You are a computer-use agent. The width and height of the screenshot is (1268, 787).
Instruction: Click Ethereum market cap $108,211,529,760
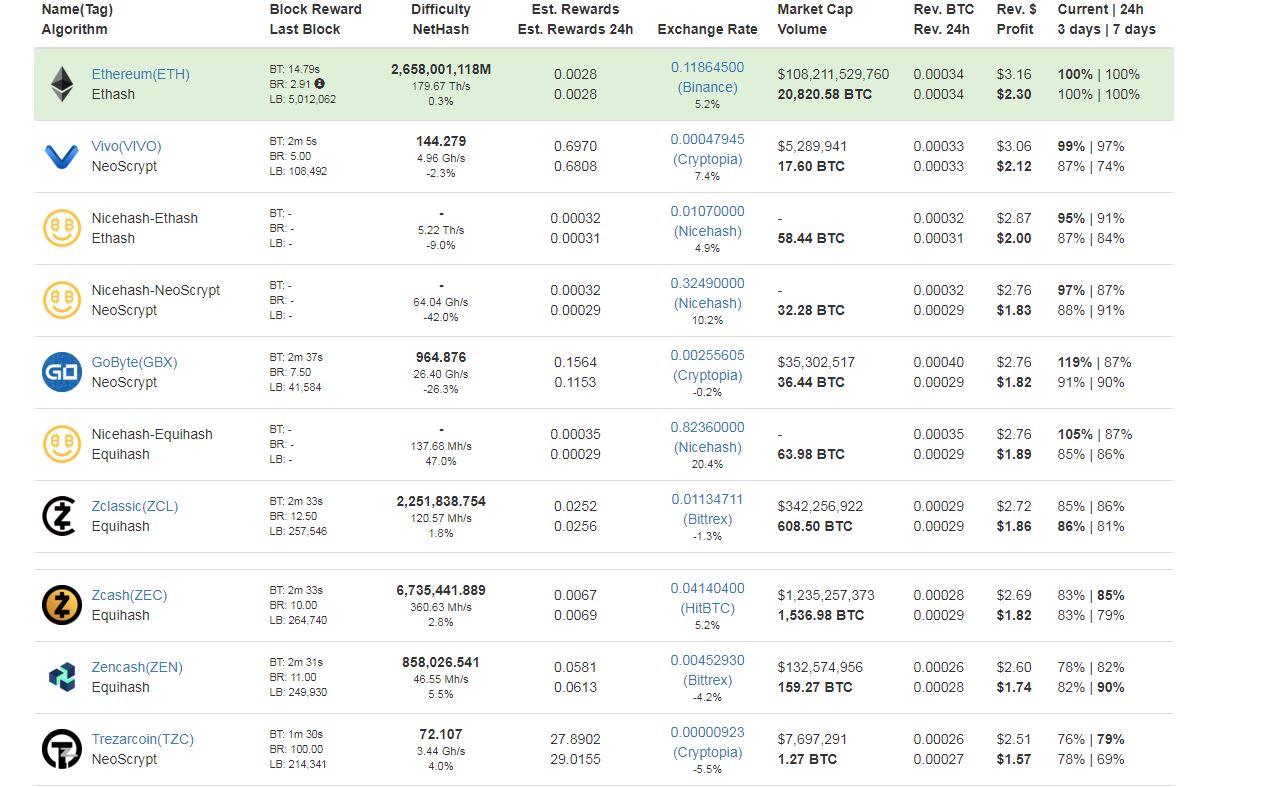(833, 74)
